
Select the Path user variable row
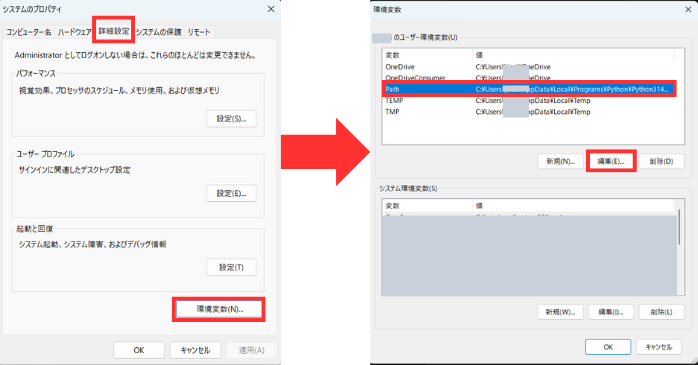528,89
